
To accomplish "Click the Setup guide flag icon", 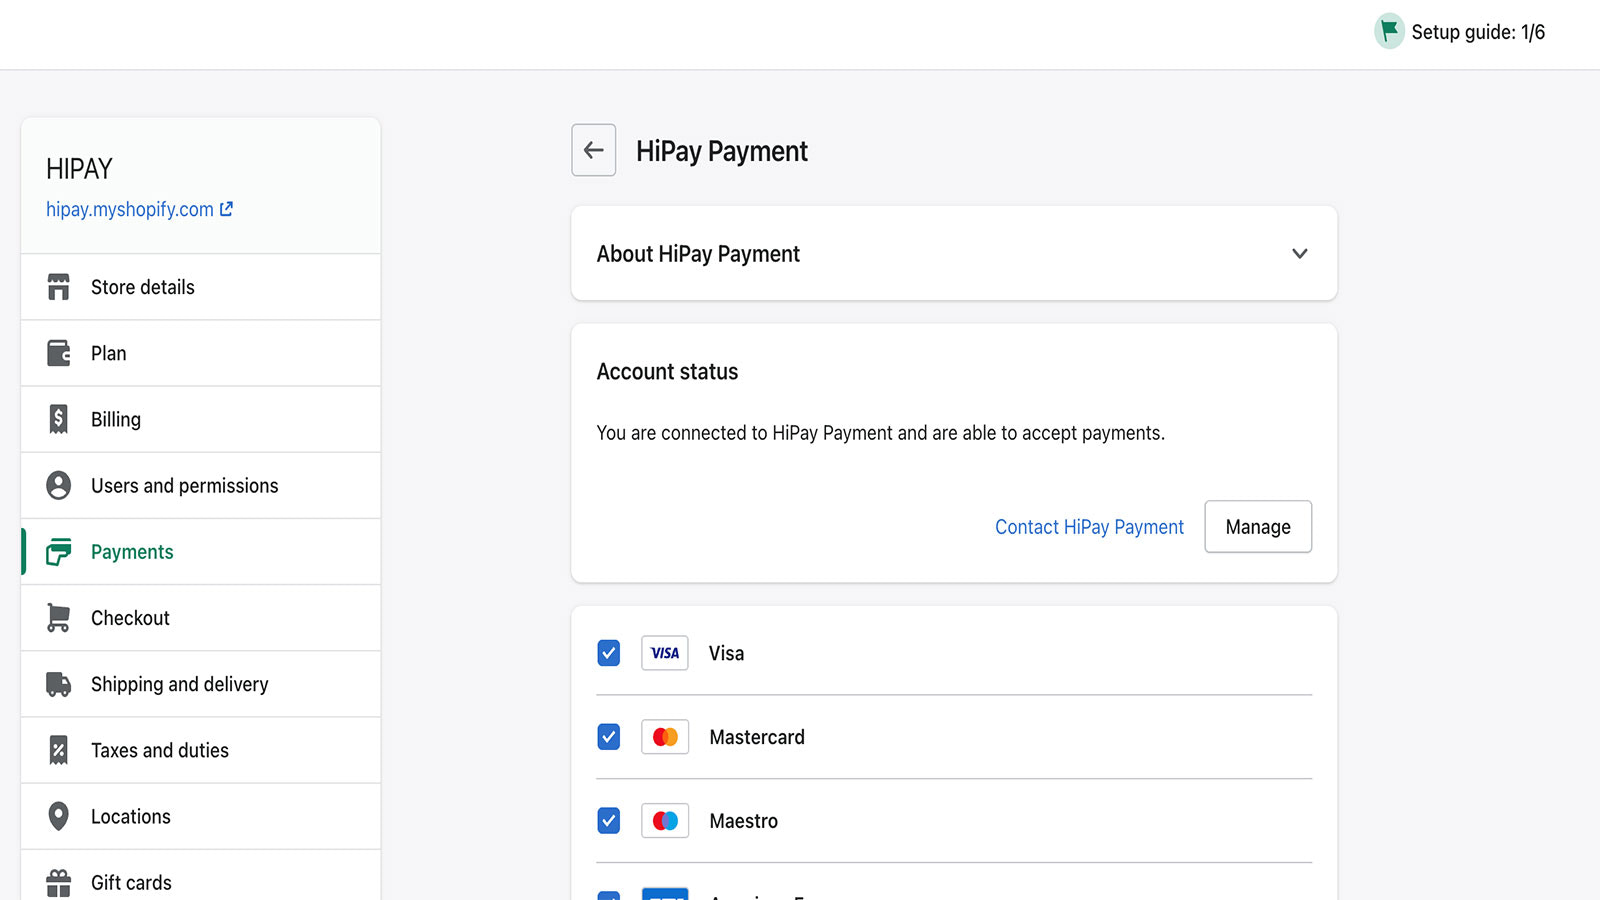I will [1389, 31].
